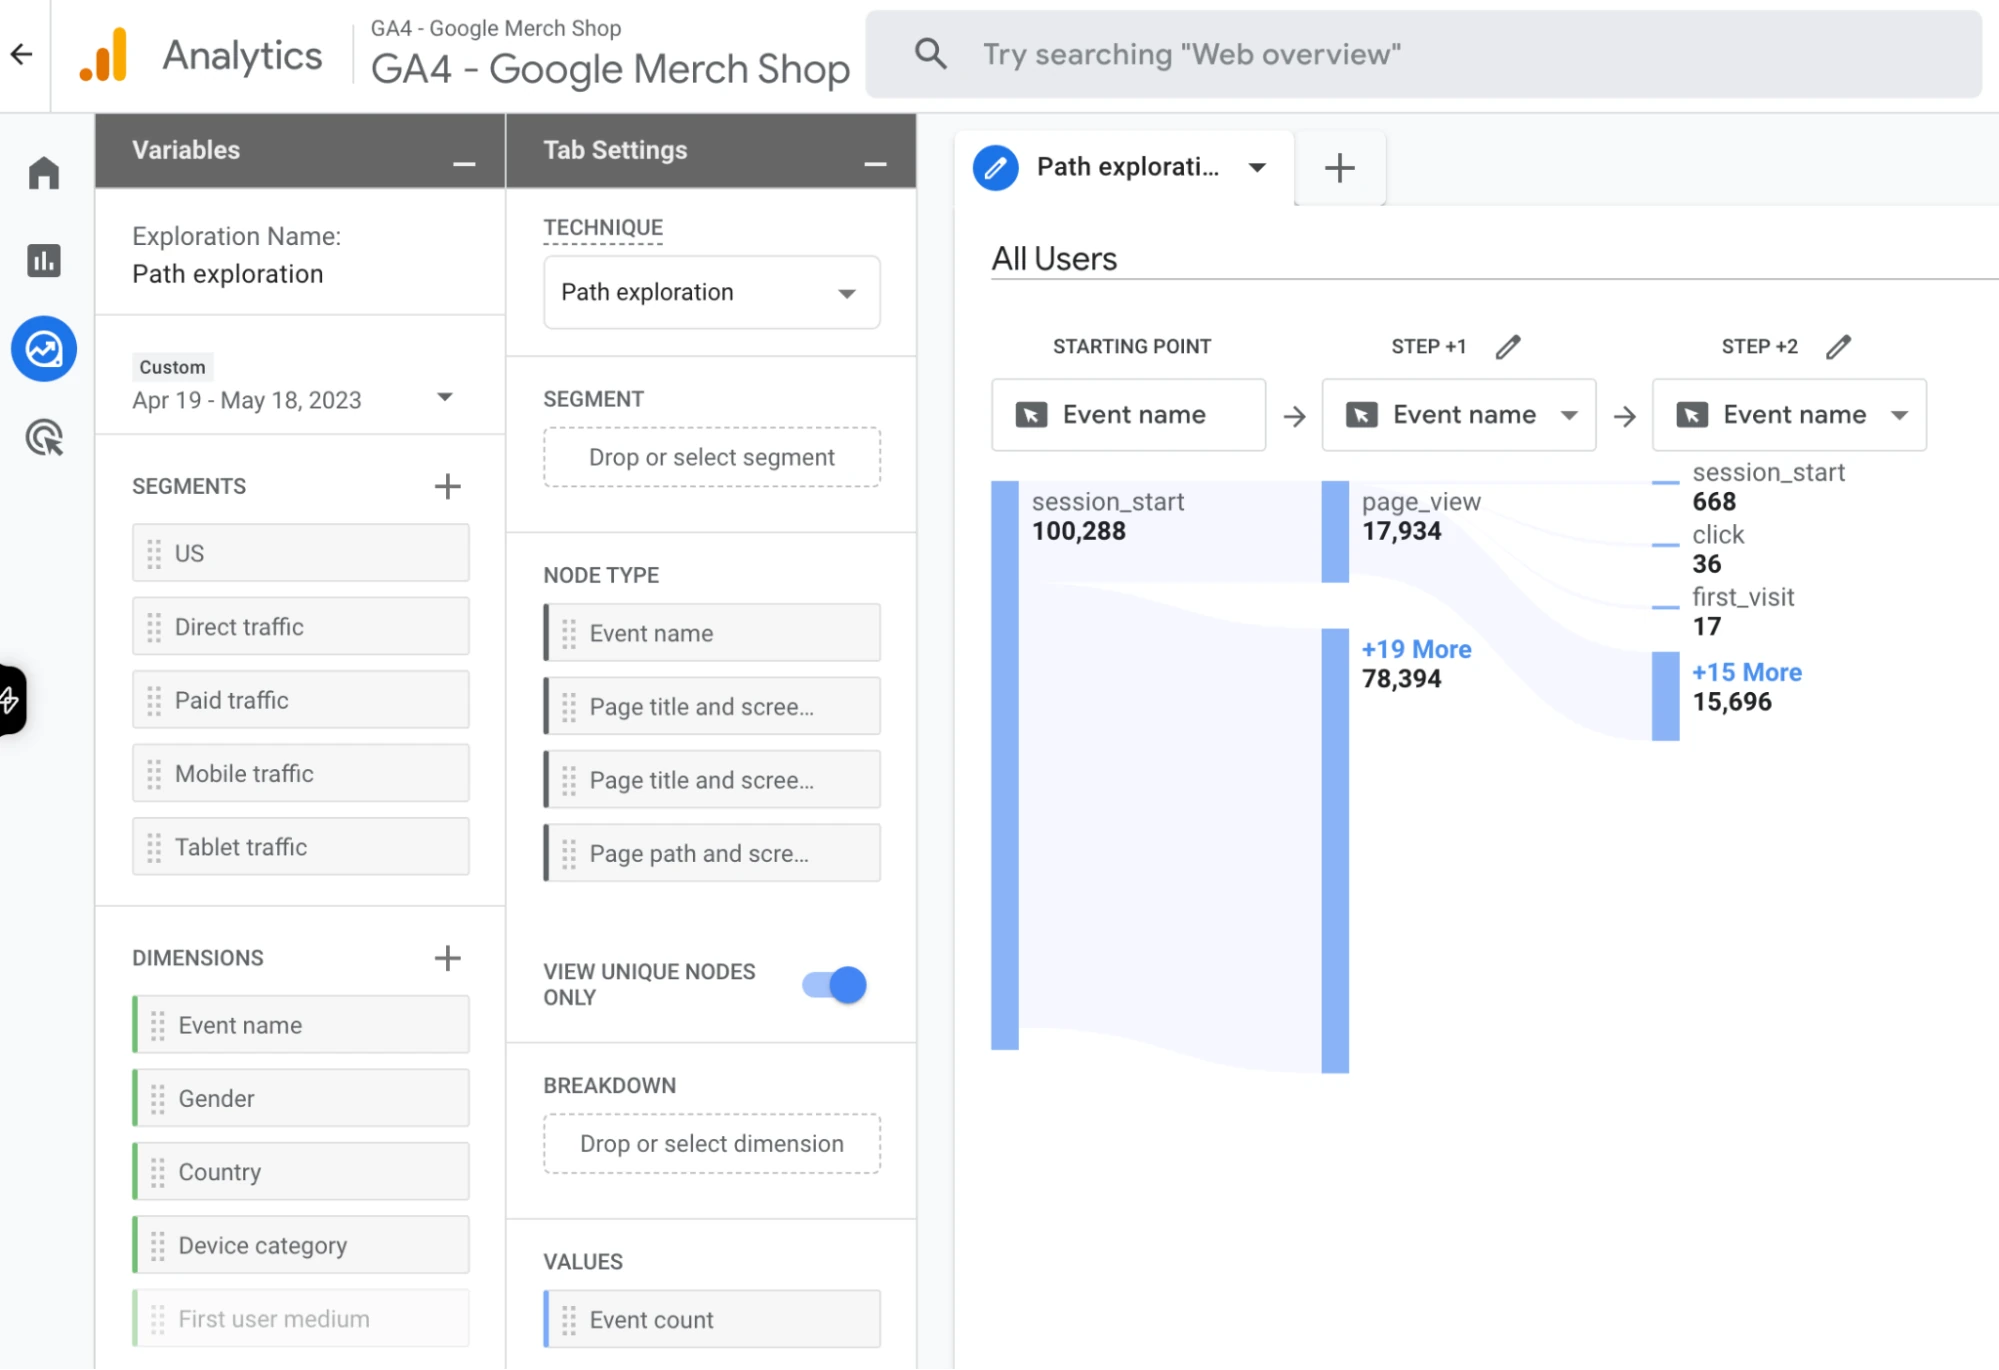Select the Event name dimension
The image size is (1999, 1370).
click(300, 1024)
